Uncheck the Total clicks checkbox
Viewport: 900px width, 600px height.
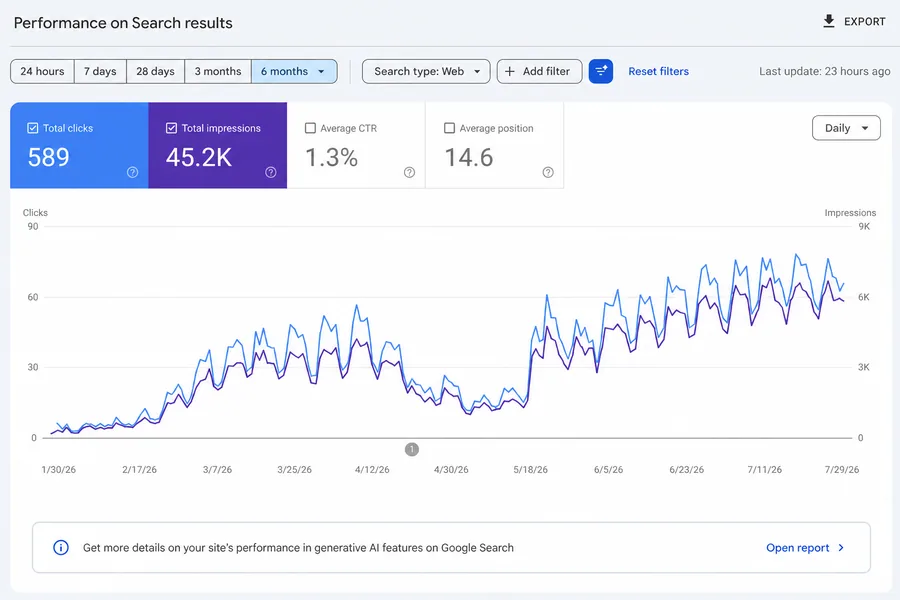click(x=33, y=128)
